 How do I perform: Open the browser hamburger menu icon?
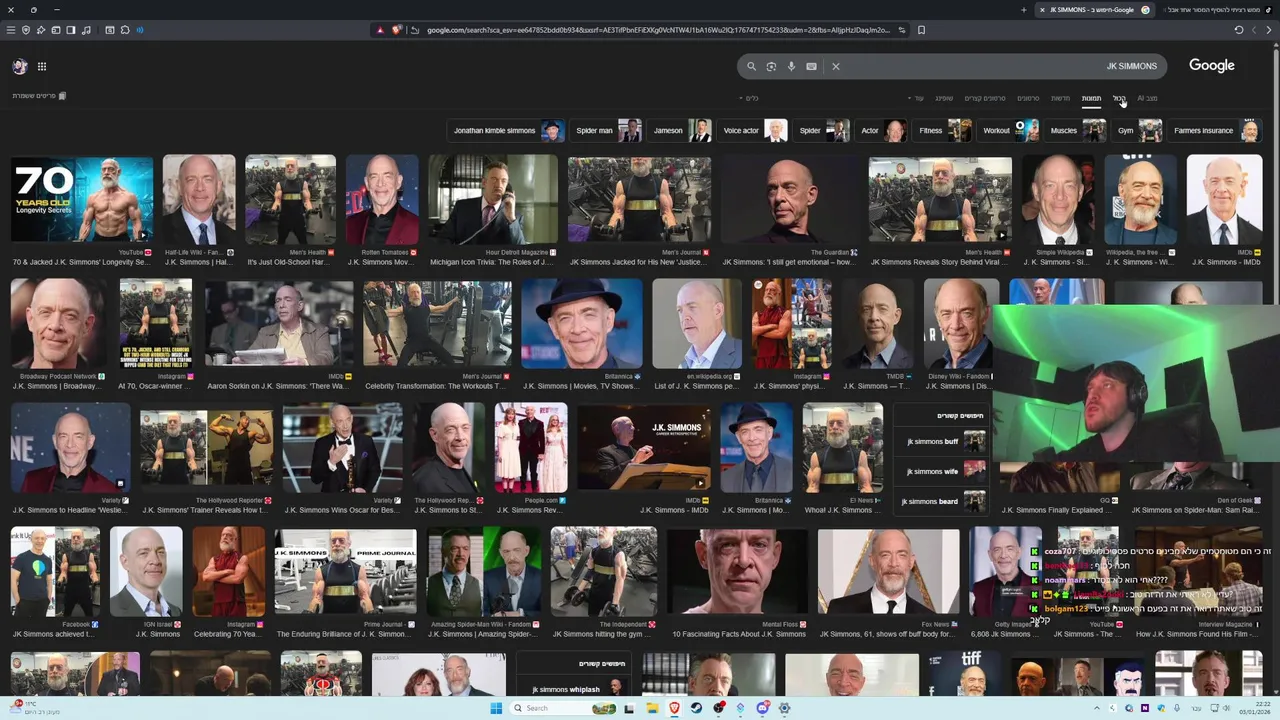coord(11,30)
